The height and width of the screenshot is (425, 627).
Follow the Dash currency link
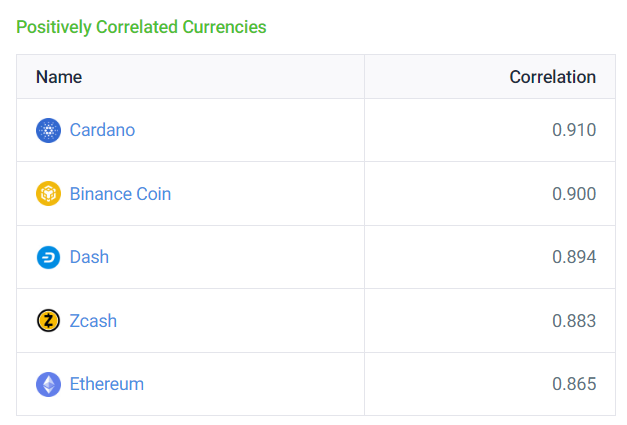[x=89, y=257]
